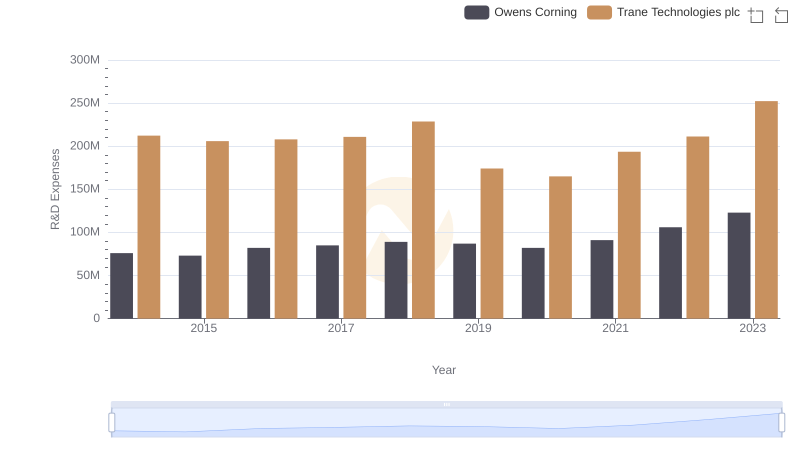This screenshot has height=461, width=800.
Task: Hide Trane Technologies plc series via its label
Action: coord(678,12)
